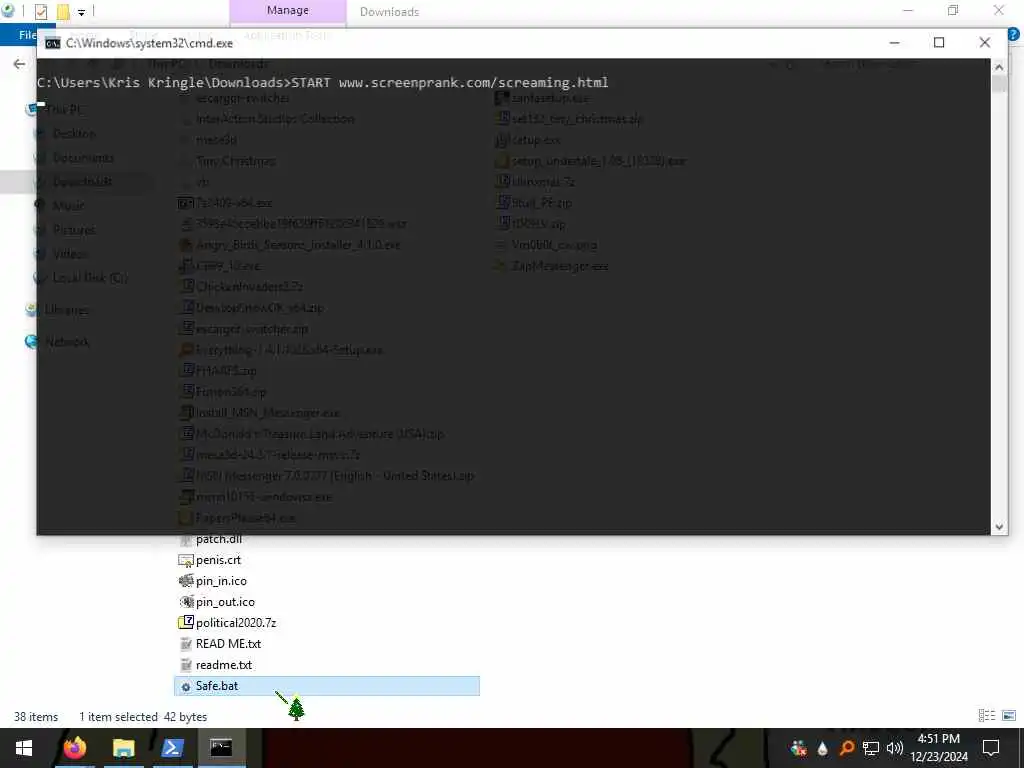Click the cmd.exe window title text

(x=149, y=43)
